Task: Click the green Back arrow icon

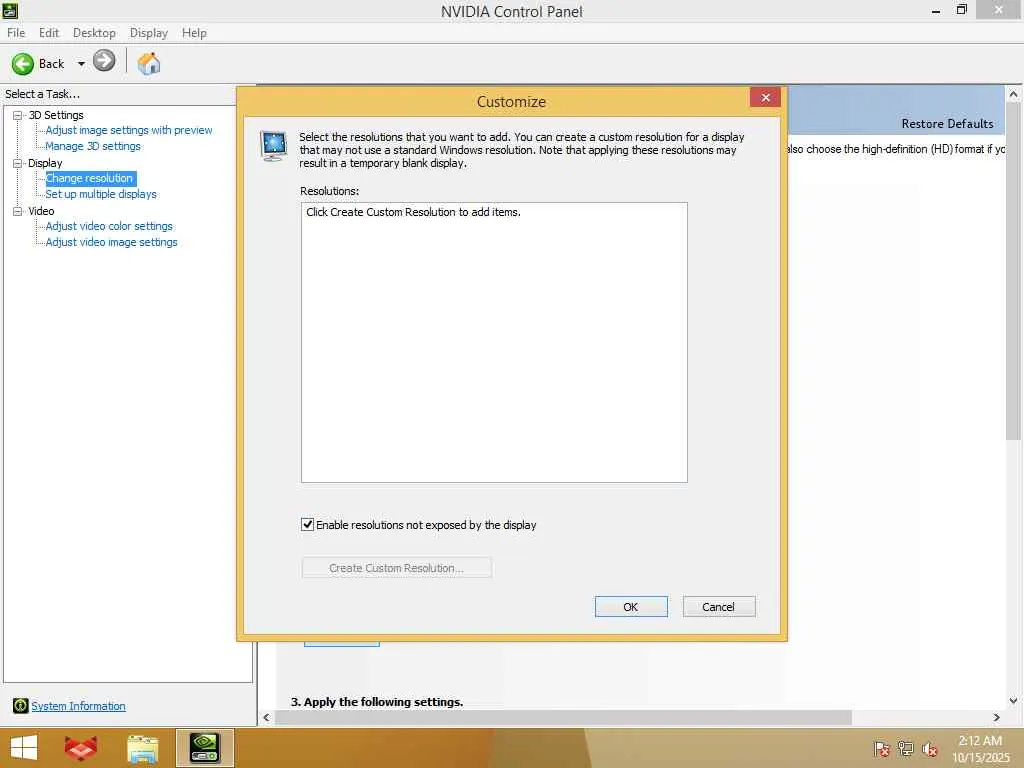Action: [22, 63]
